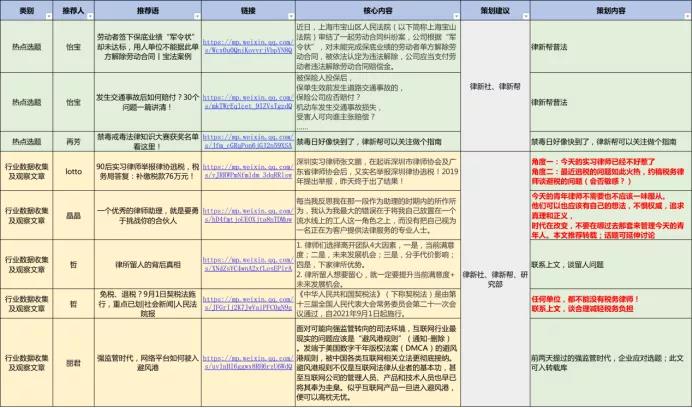Select the red cell 任何单位，都不能没有税务律师

click(x=611, y=304)
